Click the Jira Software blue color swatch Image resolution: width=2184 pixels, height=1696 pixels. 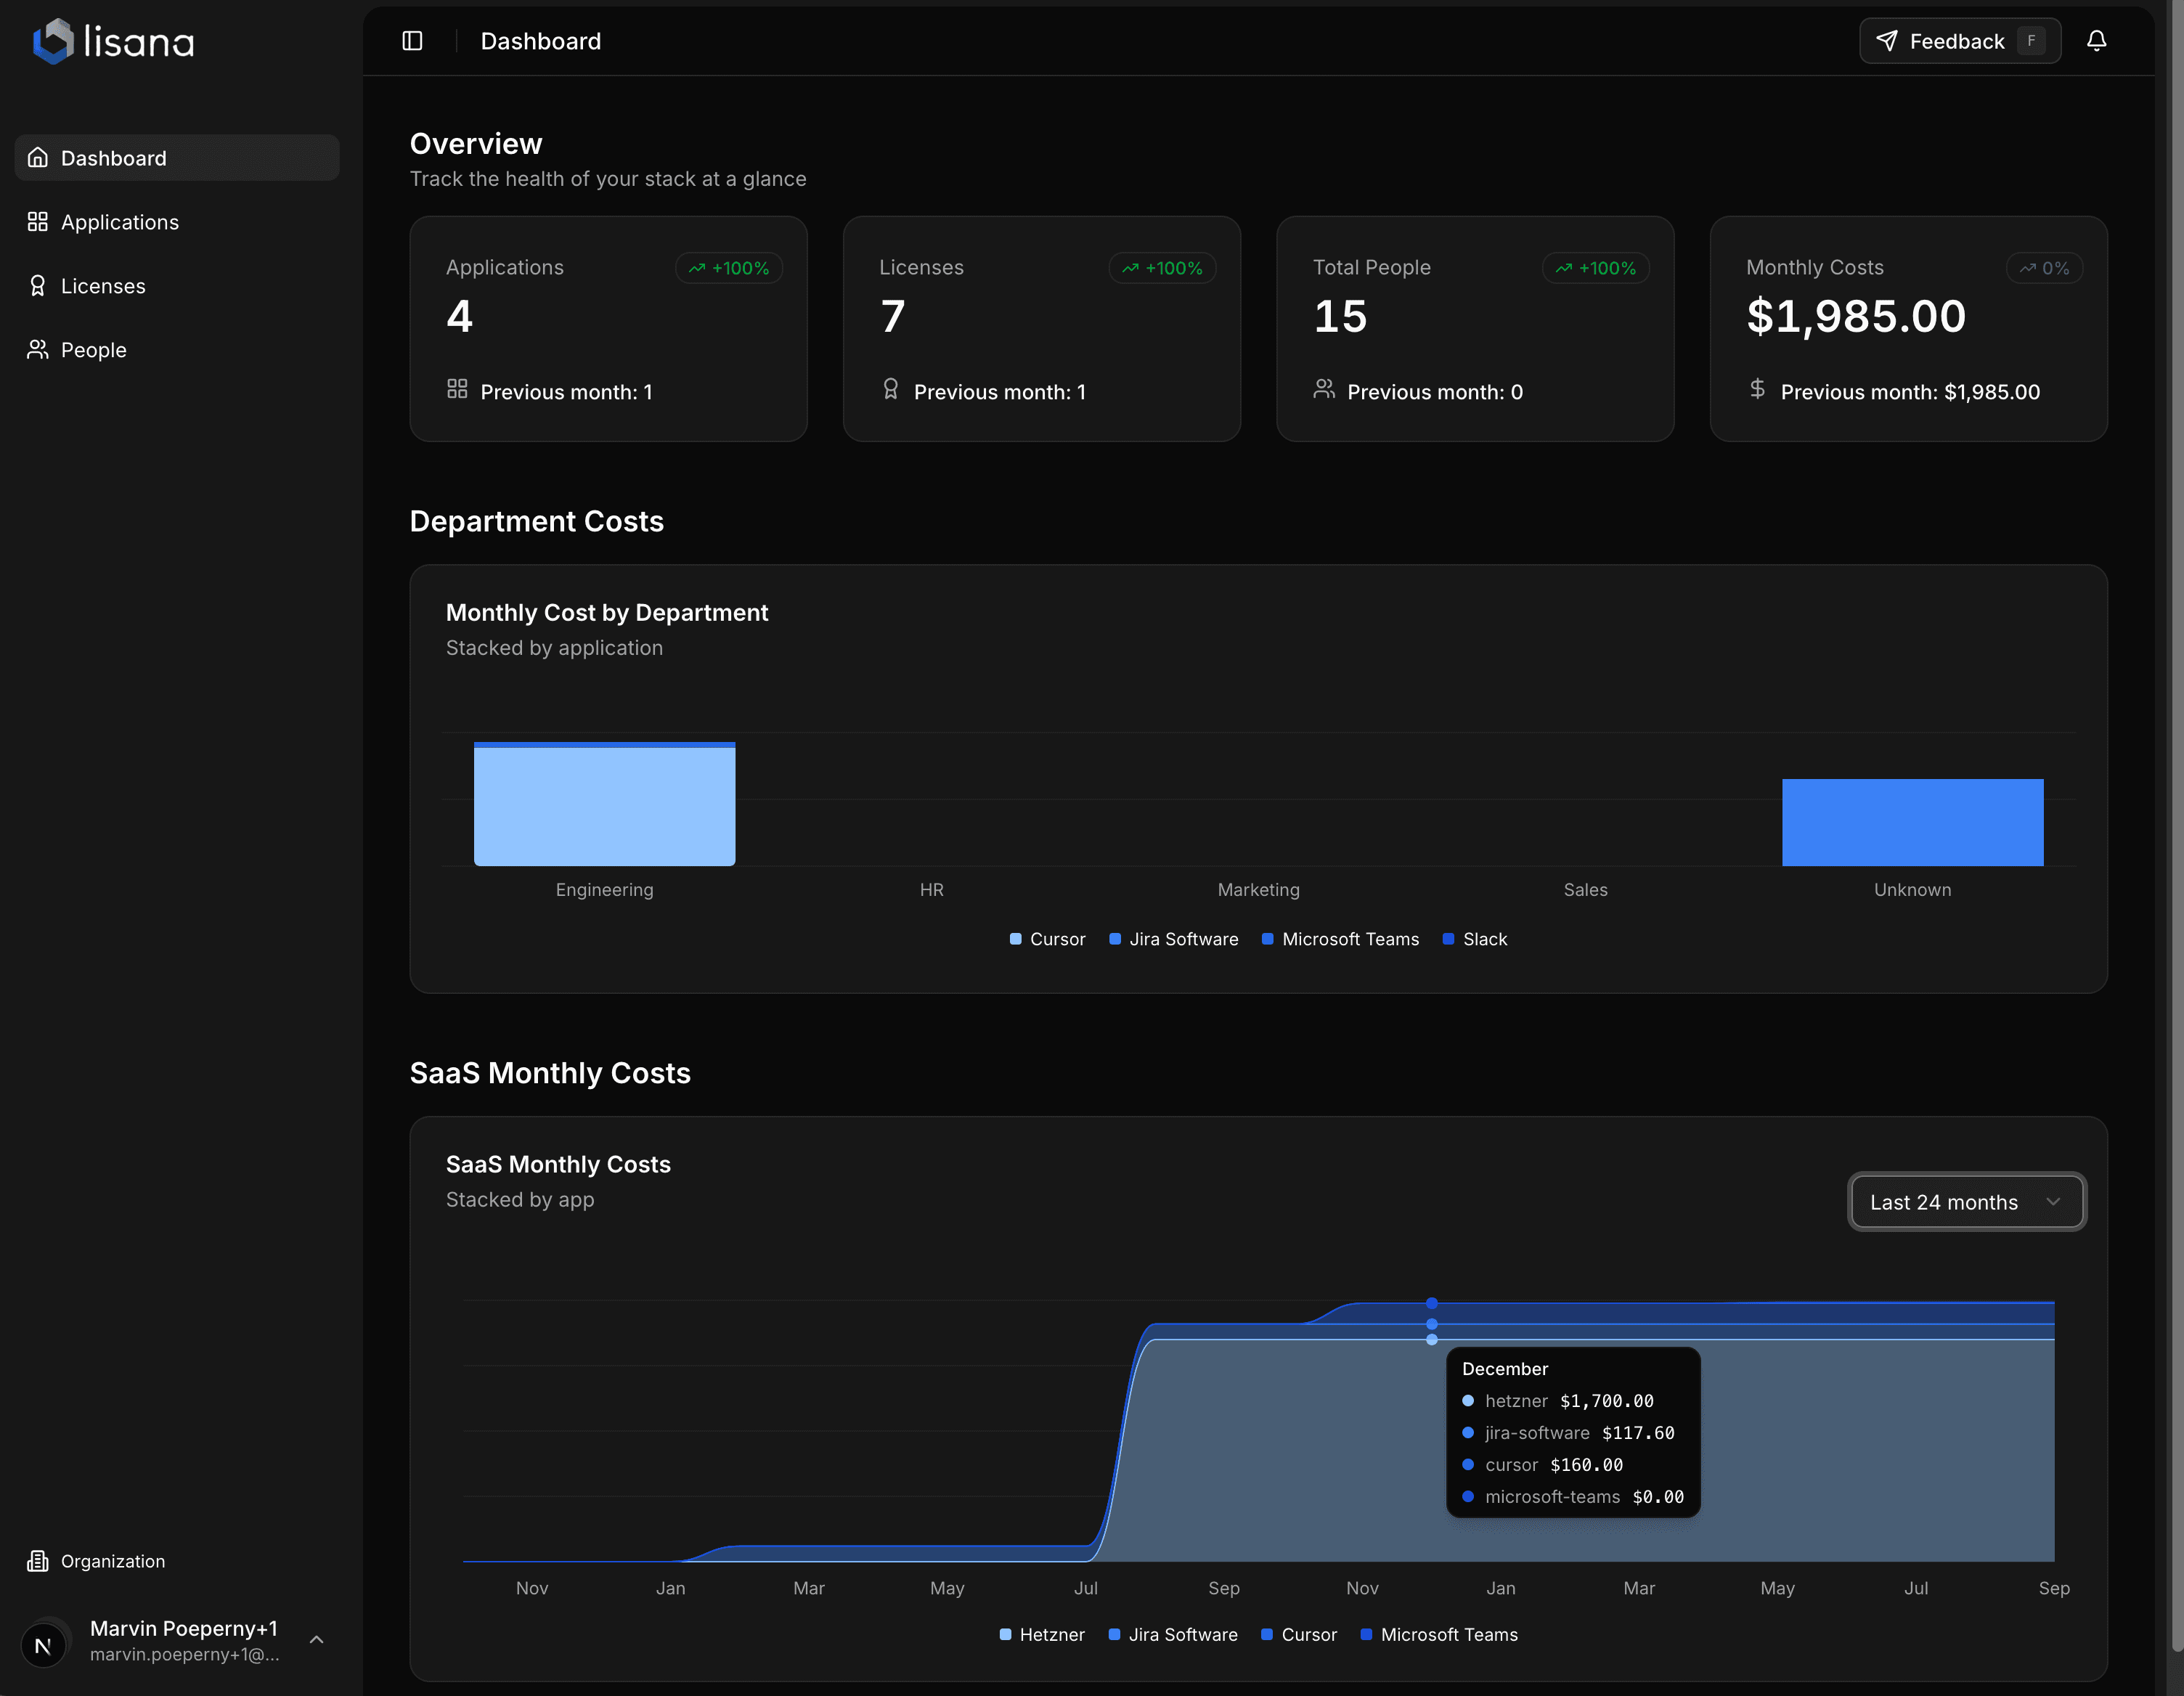(1116, 939)
